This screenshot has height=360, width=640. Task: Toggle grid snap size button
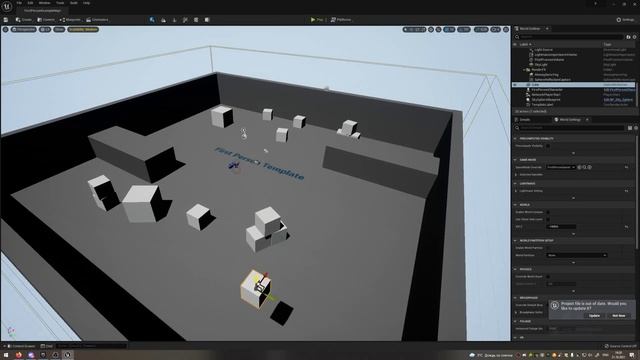coord(449,29)
